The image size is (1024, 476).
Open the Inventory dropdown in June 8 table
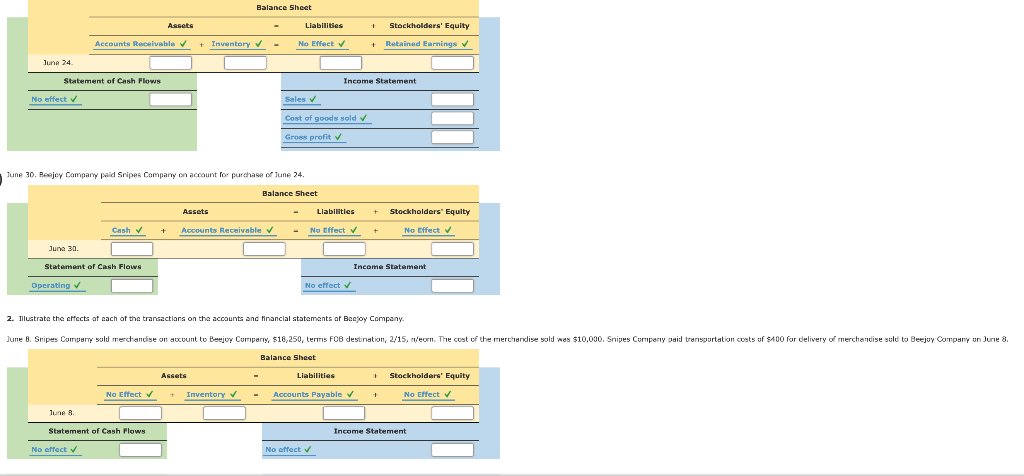click(x=212, y=395)
